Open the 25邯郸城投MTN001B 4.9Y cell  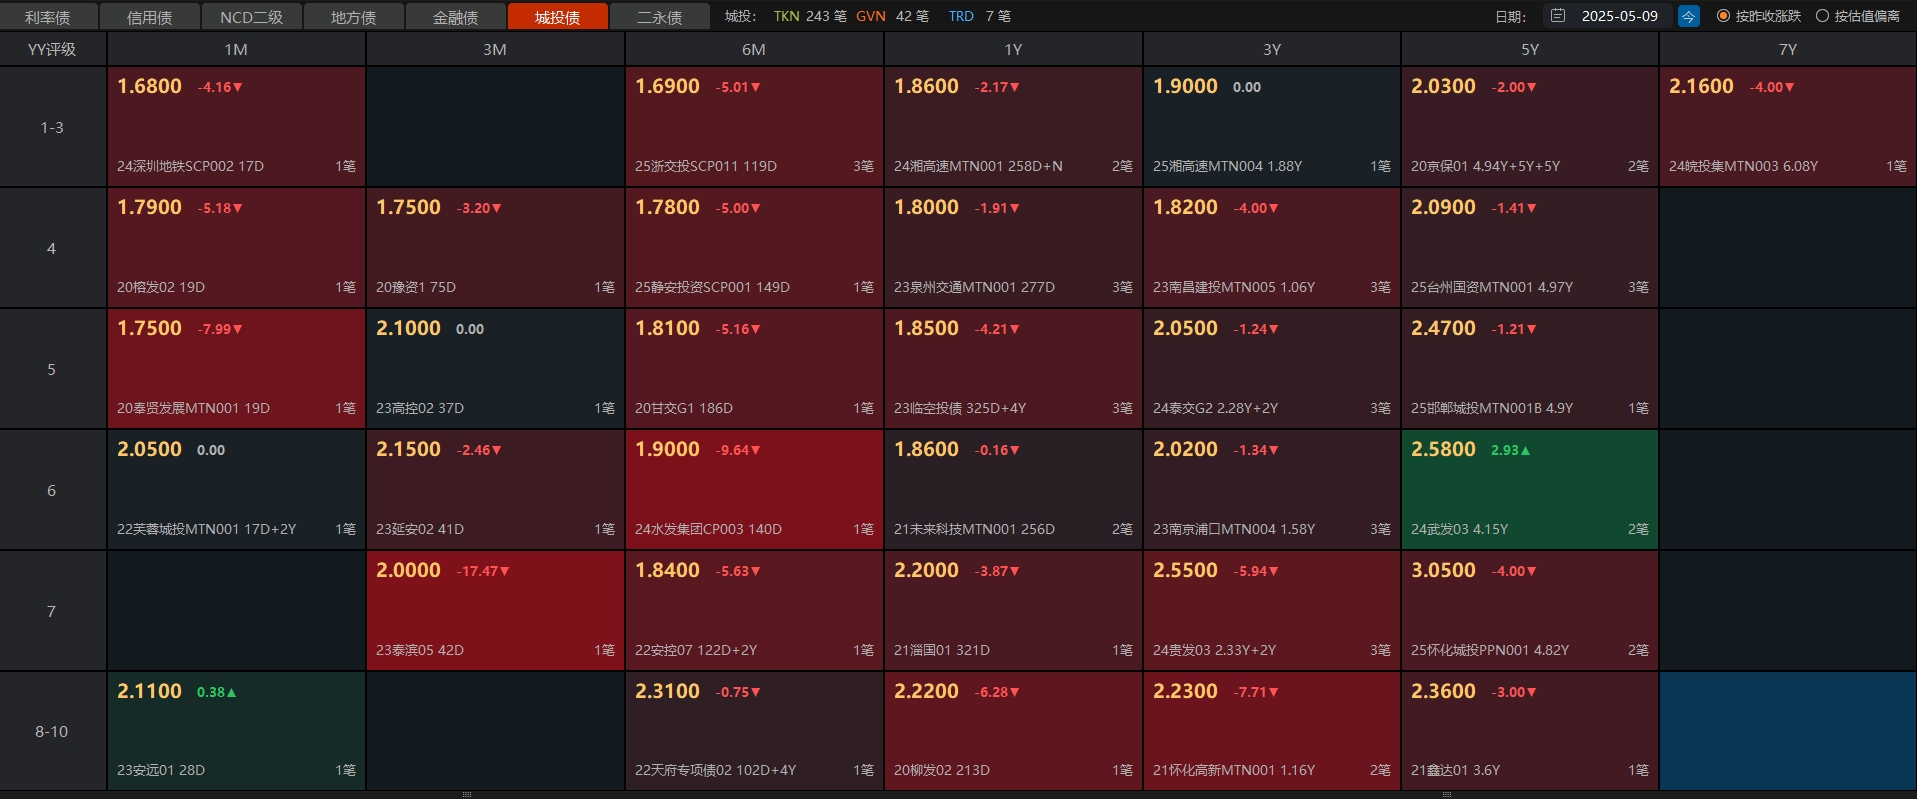click(x=1530, y=369)
